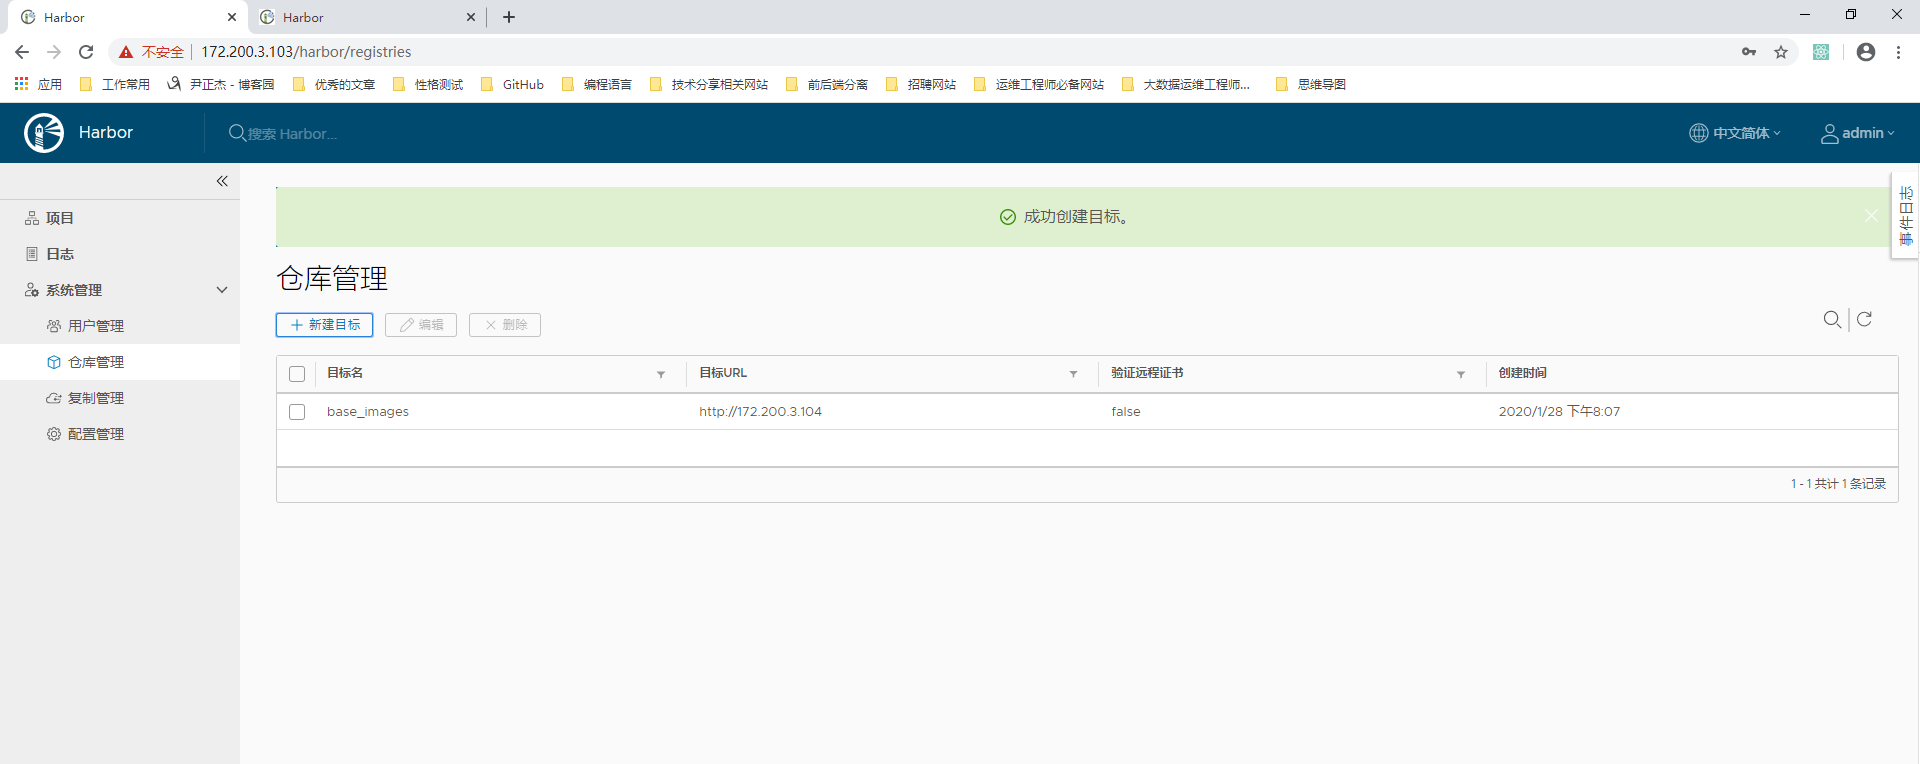Open 配置管理 configuration page
This screenshot has height=764, width=1920.
click(x=96, y=434)
